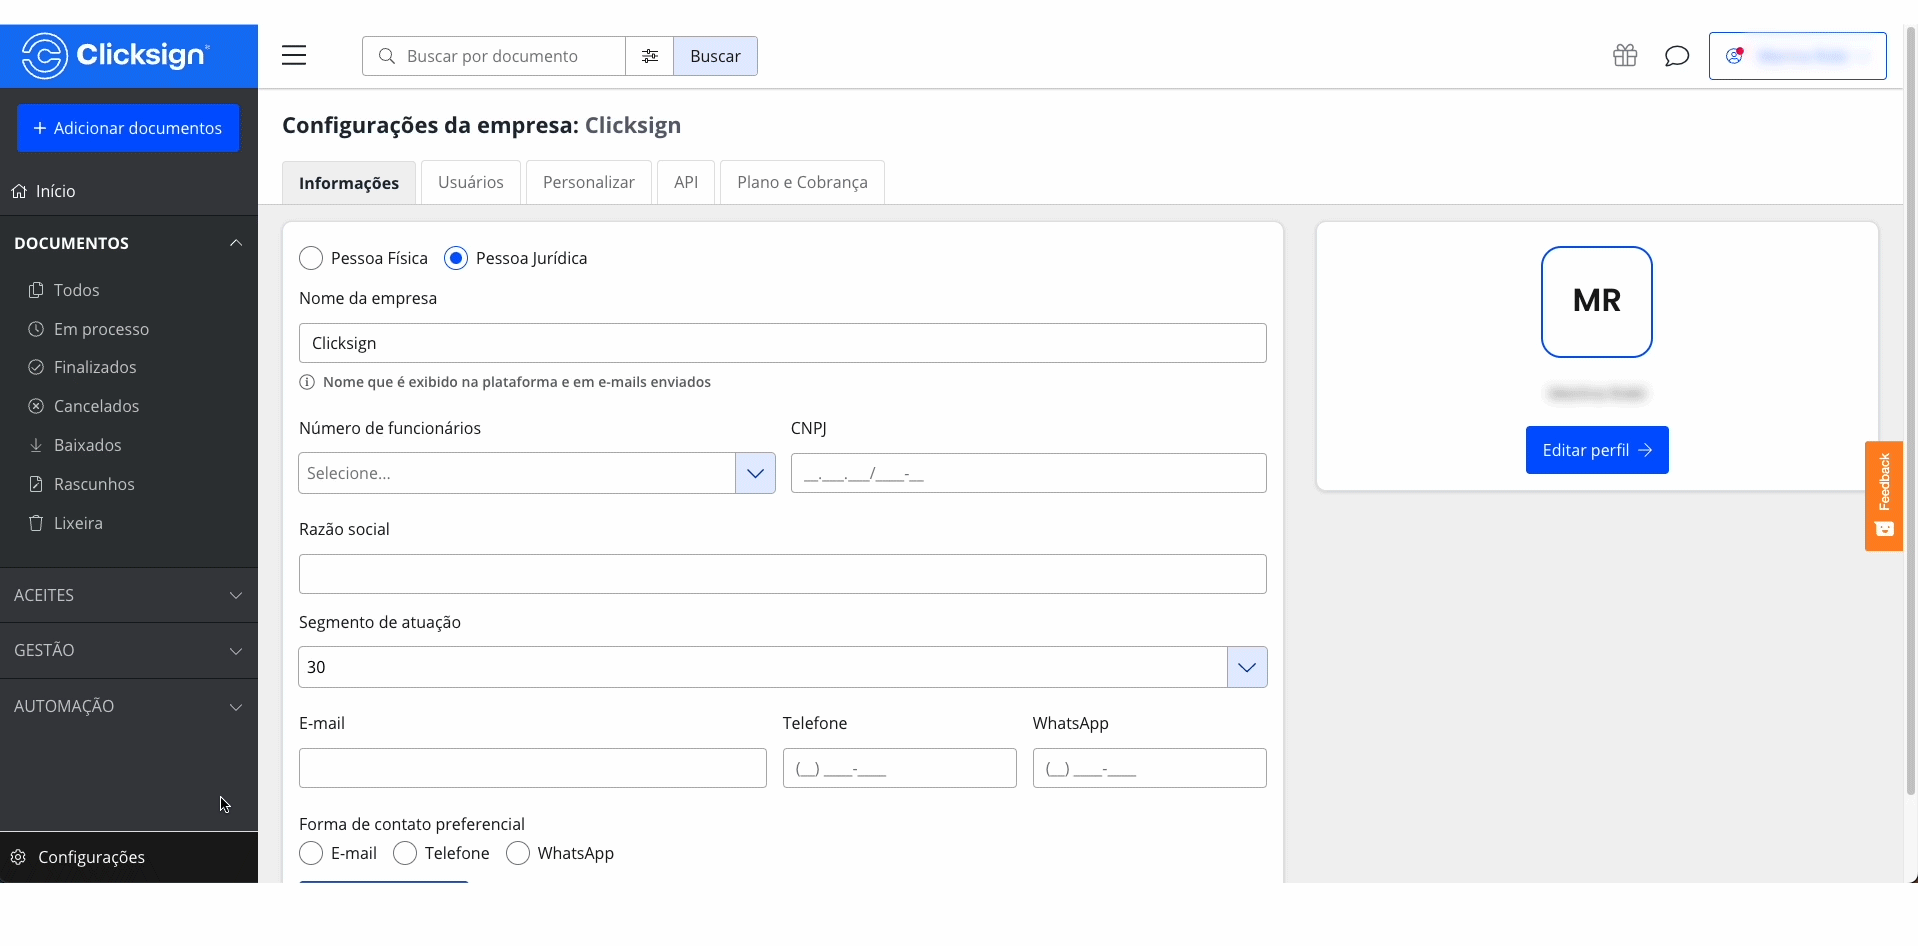Screen dimensions: 1918x946
Task: Click Adicionar documentos button
Action: [x=128, y=128]
